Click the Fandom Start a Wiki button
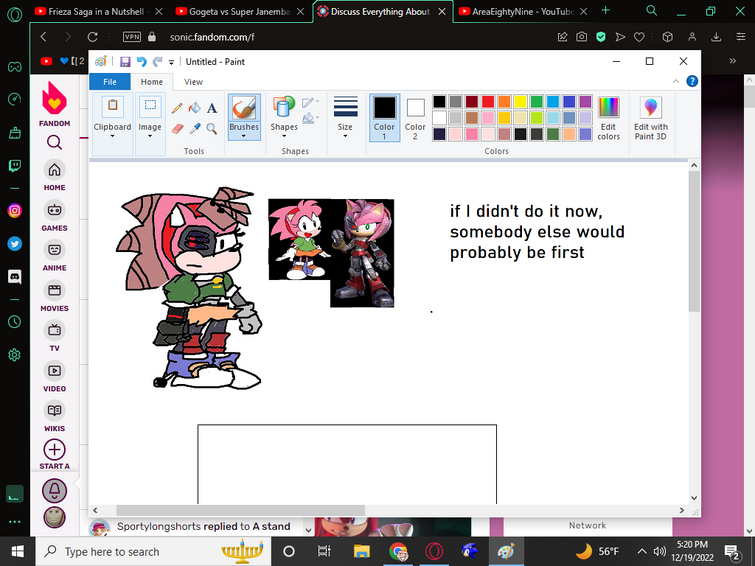The width and height of the screenshot is (755, 566). (x=54, y=454)
